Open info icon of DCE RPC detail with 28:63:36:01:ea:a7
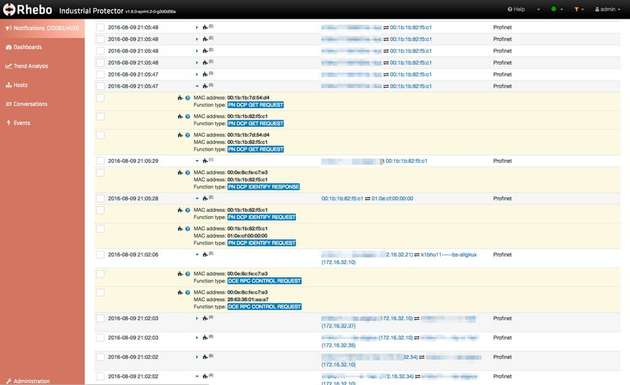This screenshot has width=630, height=385. coord(187,292)
